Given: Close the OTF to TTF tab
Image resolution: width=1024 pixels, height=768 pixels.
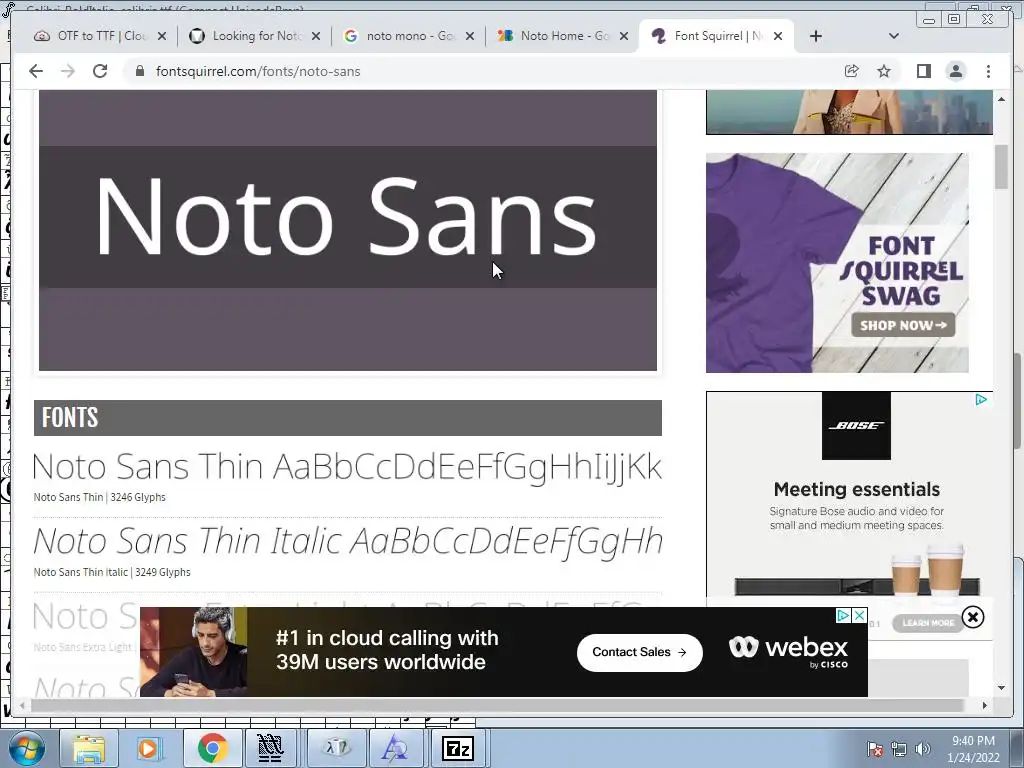Looking at the screenshot, I should [x=162, y=36].
